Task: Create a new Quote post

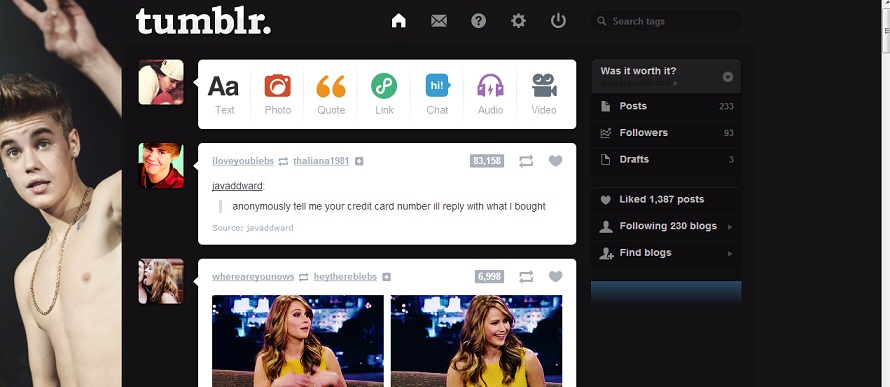Action: point(331,95)
